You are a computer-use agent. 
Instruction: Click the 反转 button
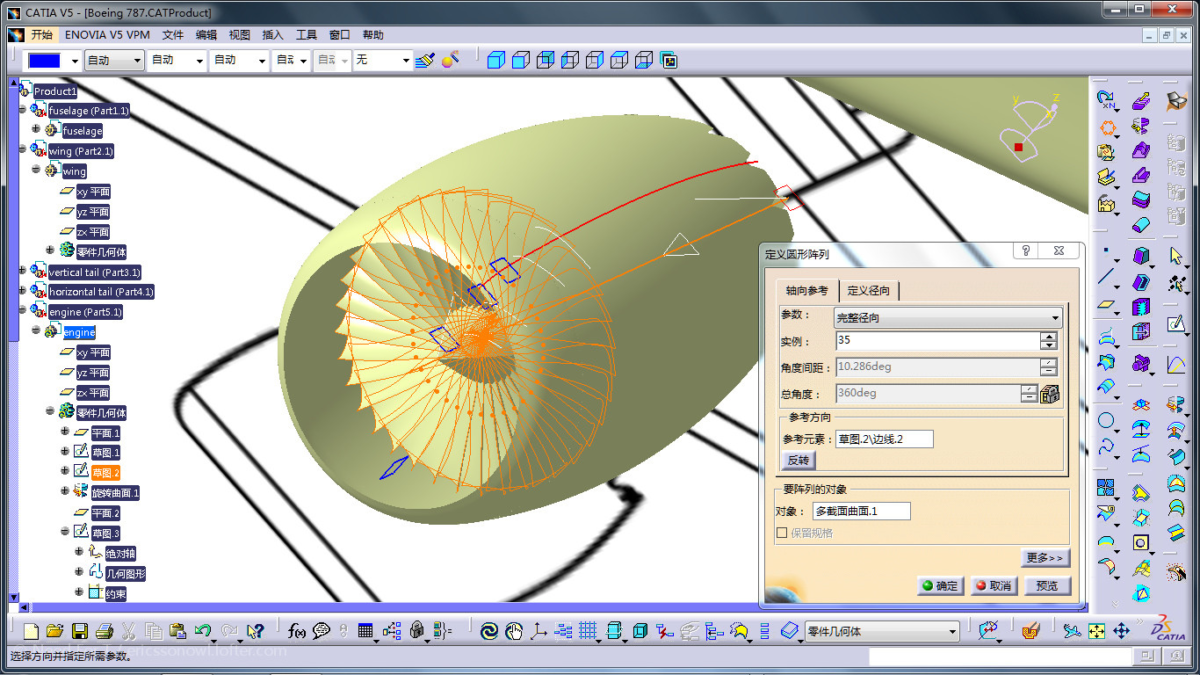(798, 460)
